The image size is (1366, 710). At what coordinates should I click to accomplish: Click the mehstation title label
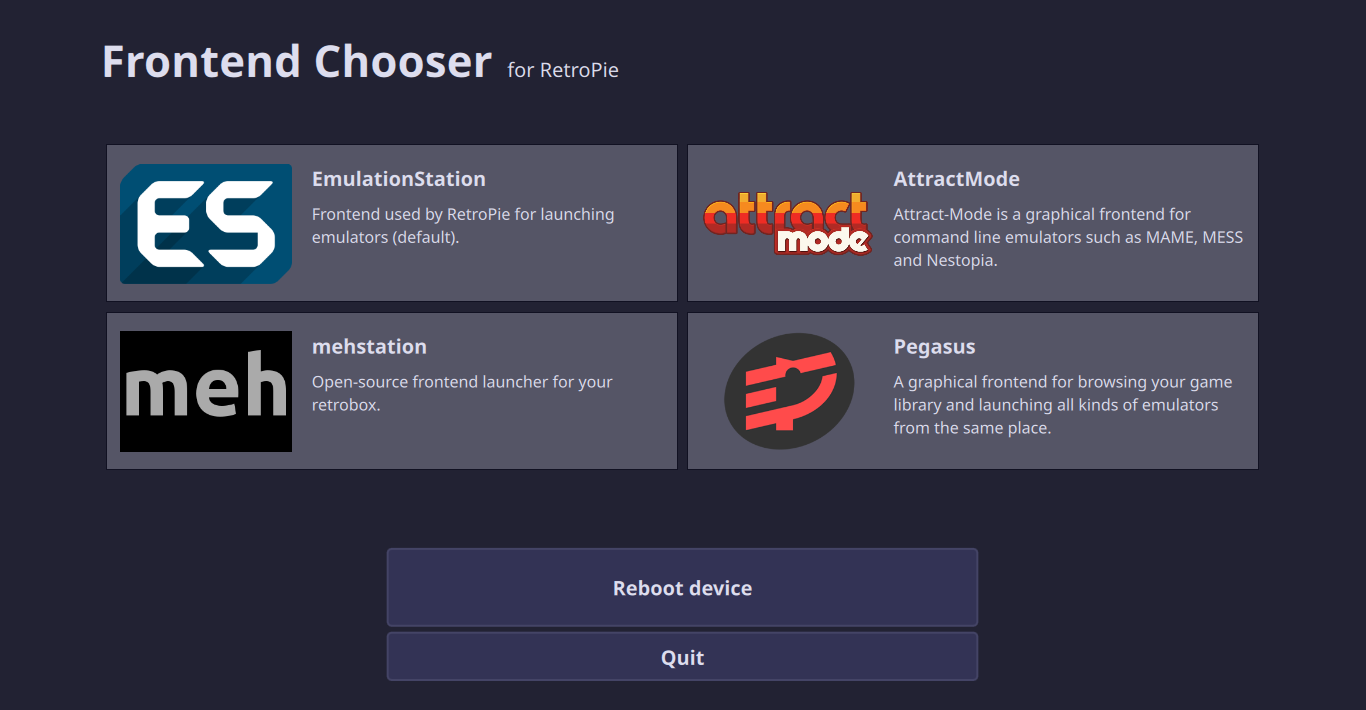point(369,346)
